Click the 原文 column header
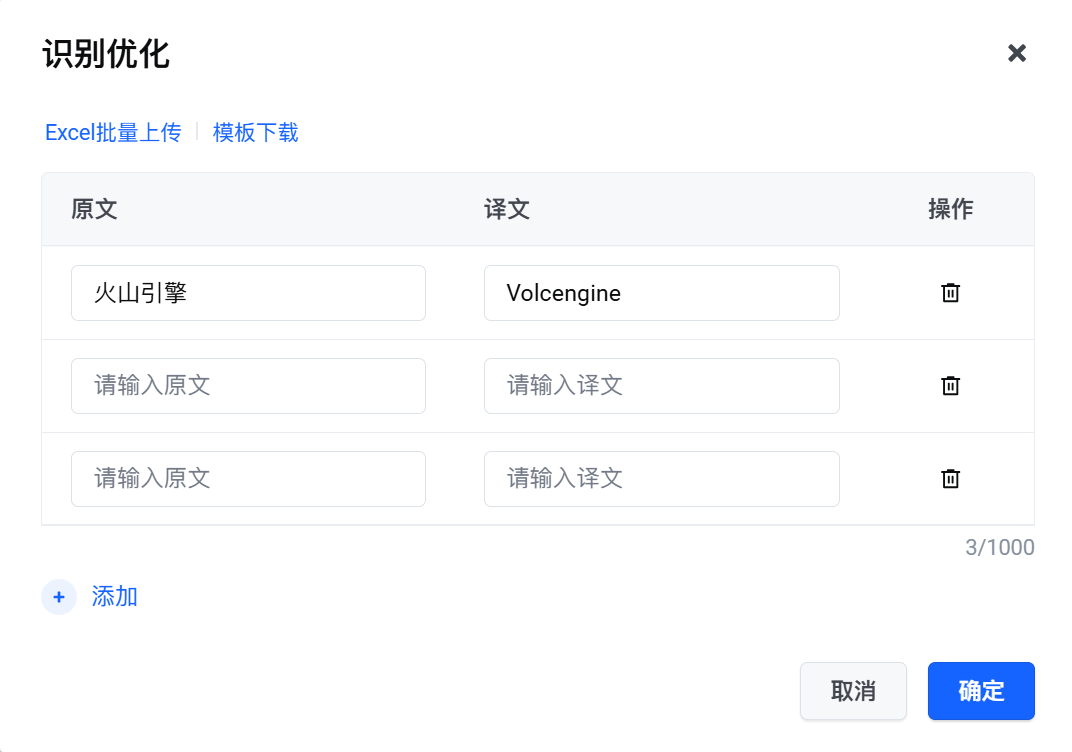Viewport: 1072px width, 752px height. [95, 210]
